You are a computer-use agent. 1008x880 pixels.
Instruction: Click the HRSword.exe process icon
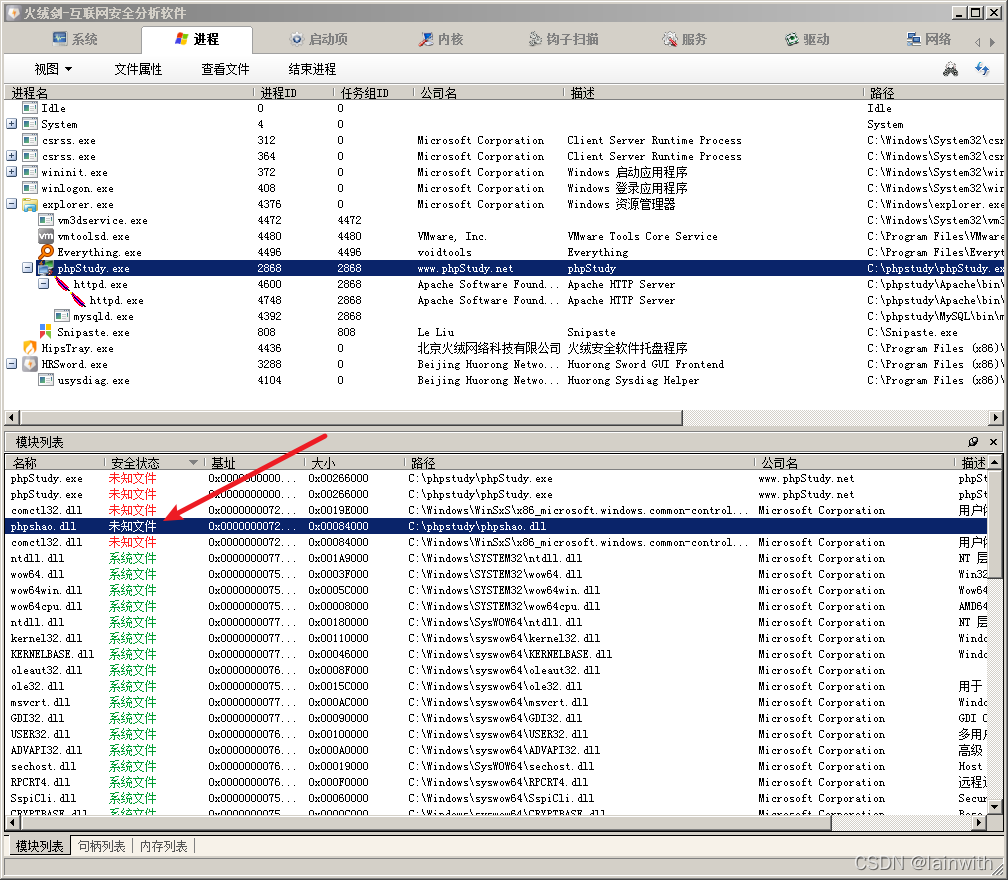coord(30,364)
